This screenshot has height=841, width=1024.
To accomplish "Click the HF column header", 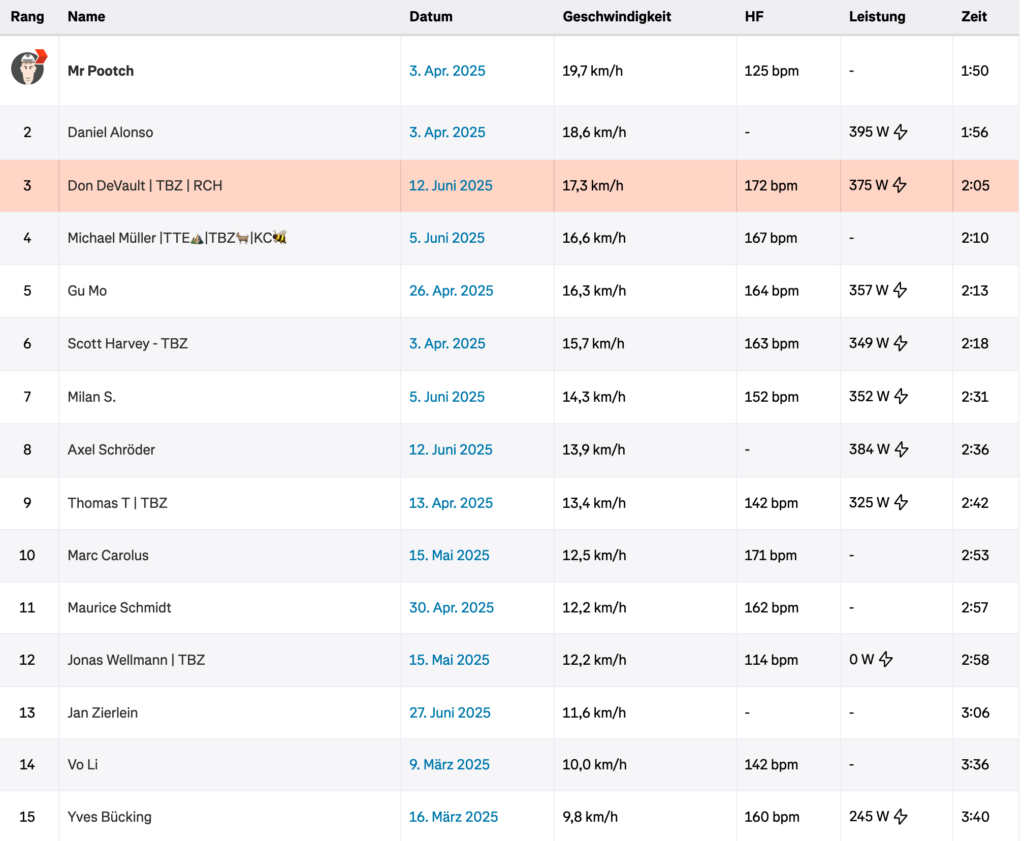I will pyautogui.click(x=754, y=16).
